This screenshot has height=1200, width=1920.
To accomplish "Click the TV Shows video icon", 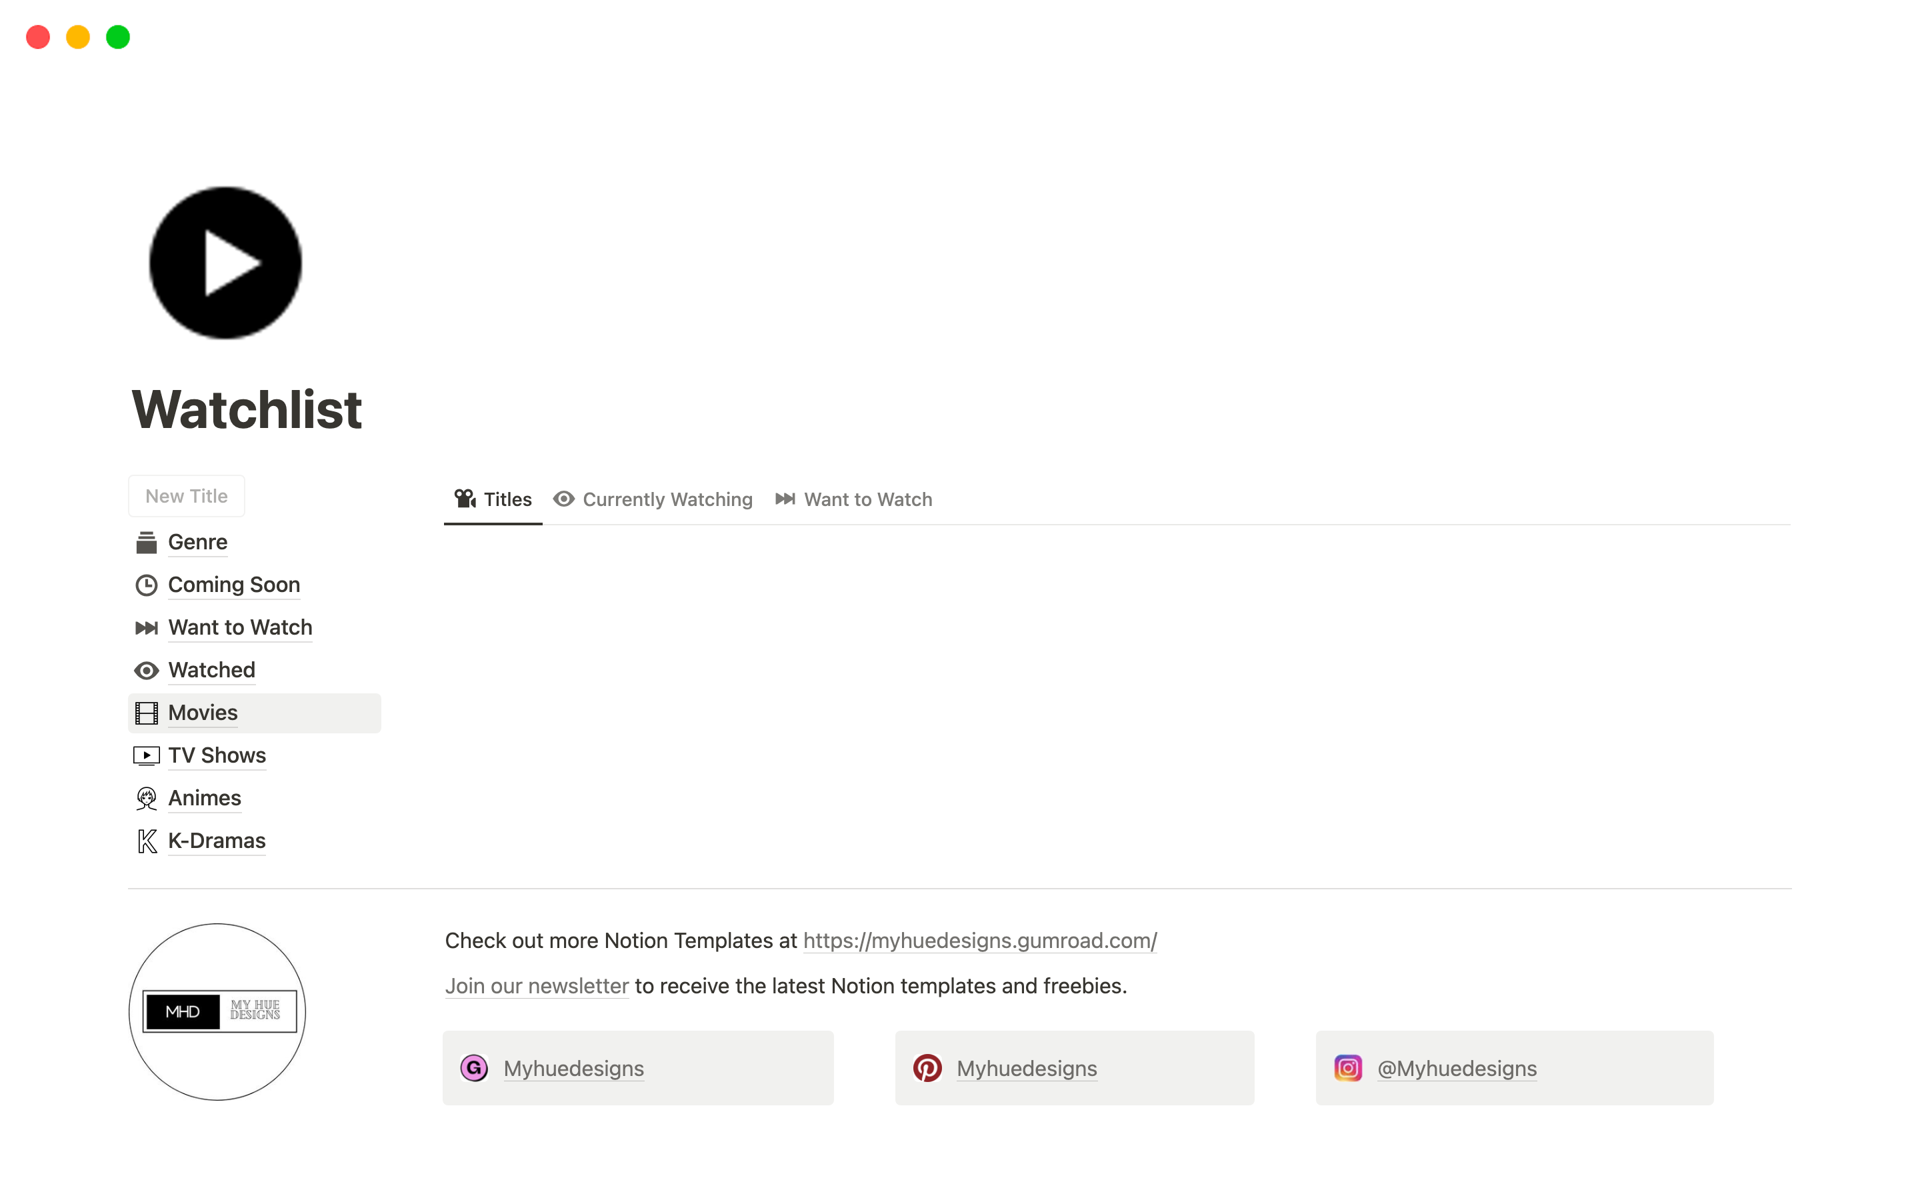I will coord(147,755).
